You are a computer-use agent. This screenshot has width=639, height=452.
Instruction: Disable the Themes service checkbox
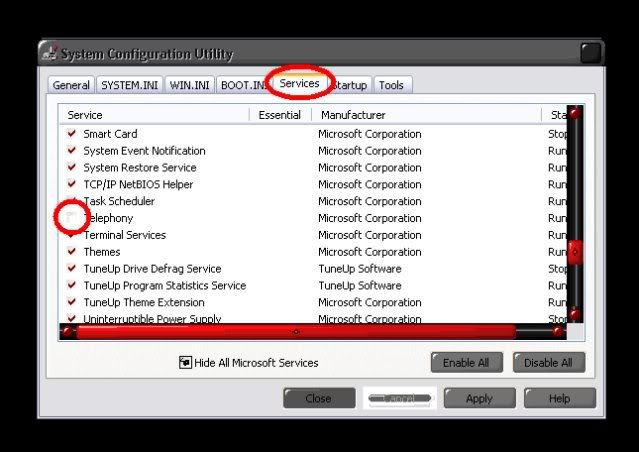(x=71, y=252)
